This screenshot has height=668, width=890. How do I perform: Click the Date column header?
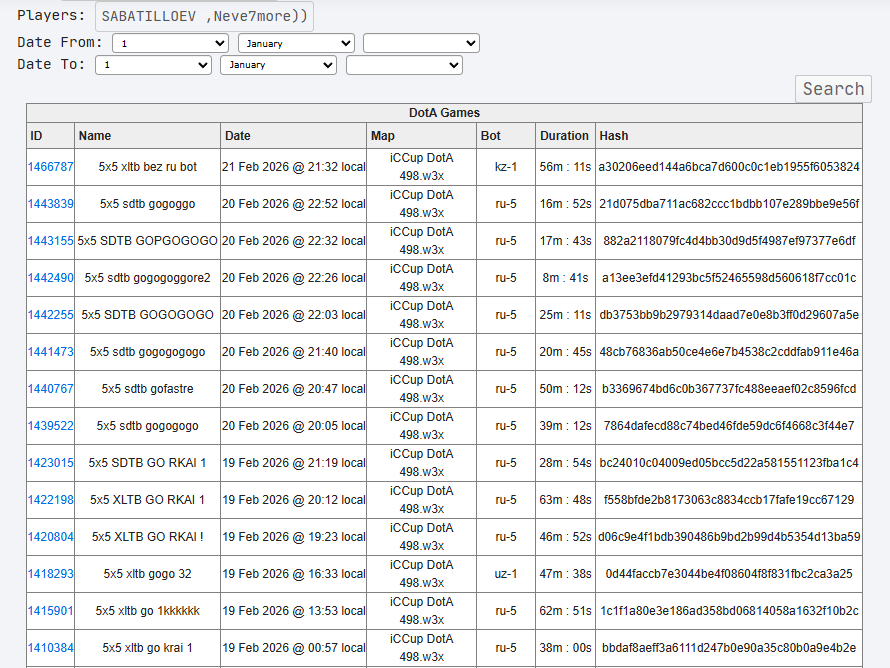(x=293, y=136)
